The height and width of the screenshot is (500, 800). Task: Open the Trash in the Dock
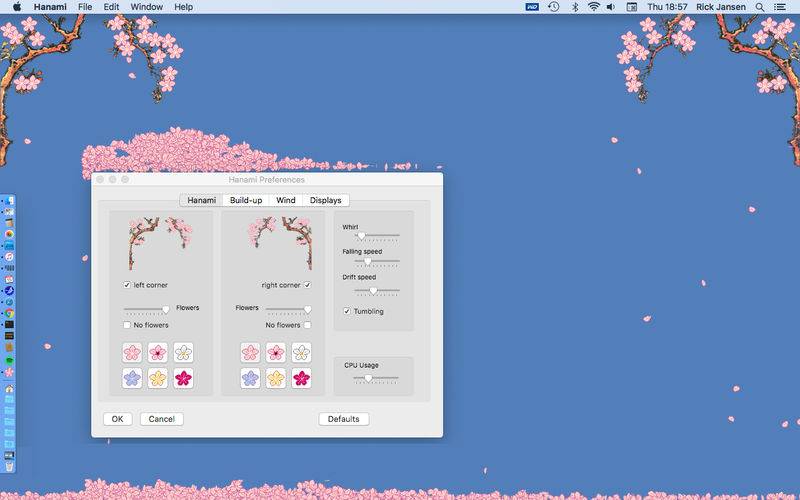(9, 467)
